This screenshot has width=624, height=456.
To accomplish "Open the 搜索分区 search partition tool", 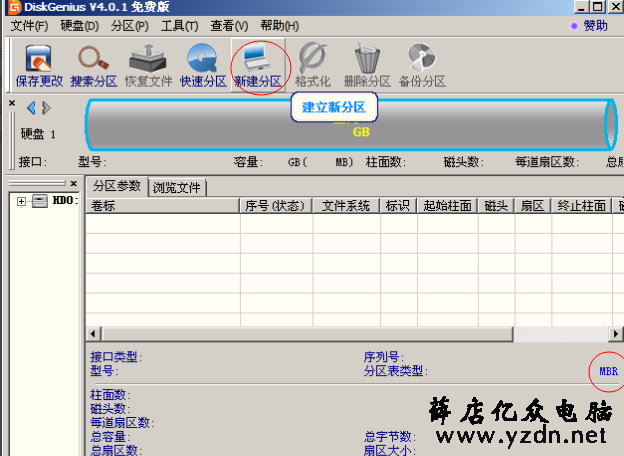I will click(x=94, y=66).
